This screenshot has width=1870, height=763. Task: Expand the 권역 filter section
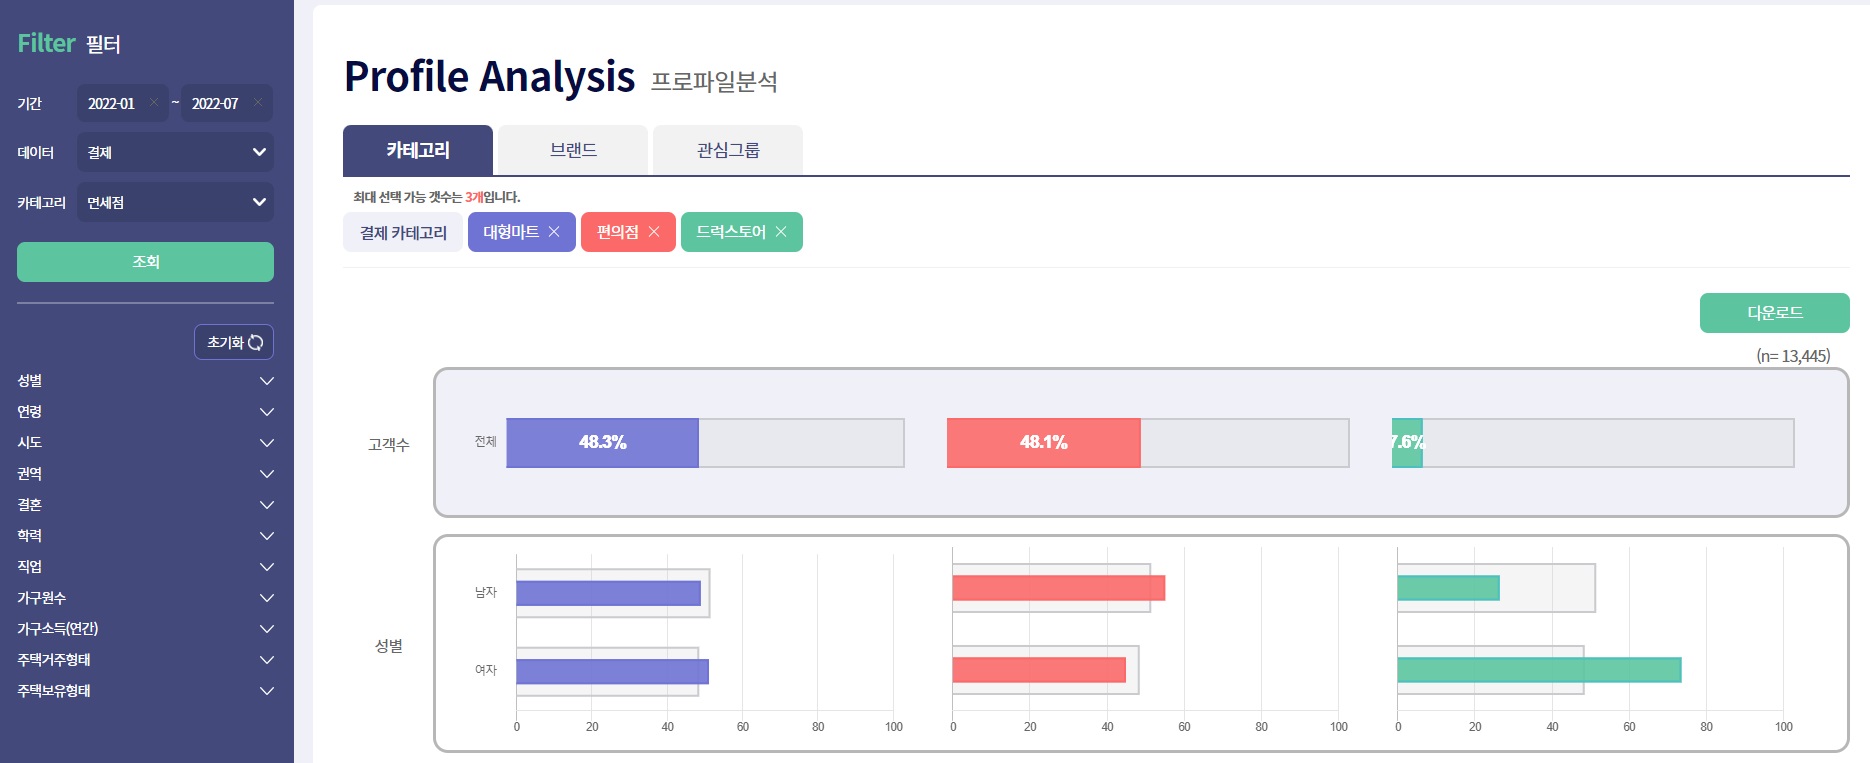pos(145,474)
